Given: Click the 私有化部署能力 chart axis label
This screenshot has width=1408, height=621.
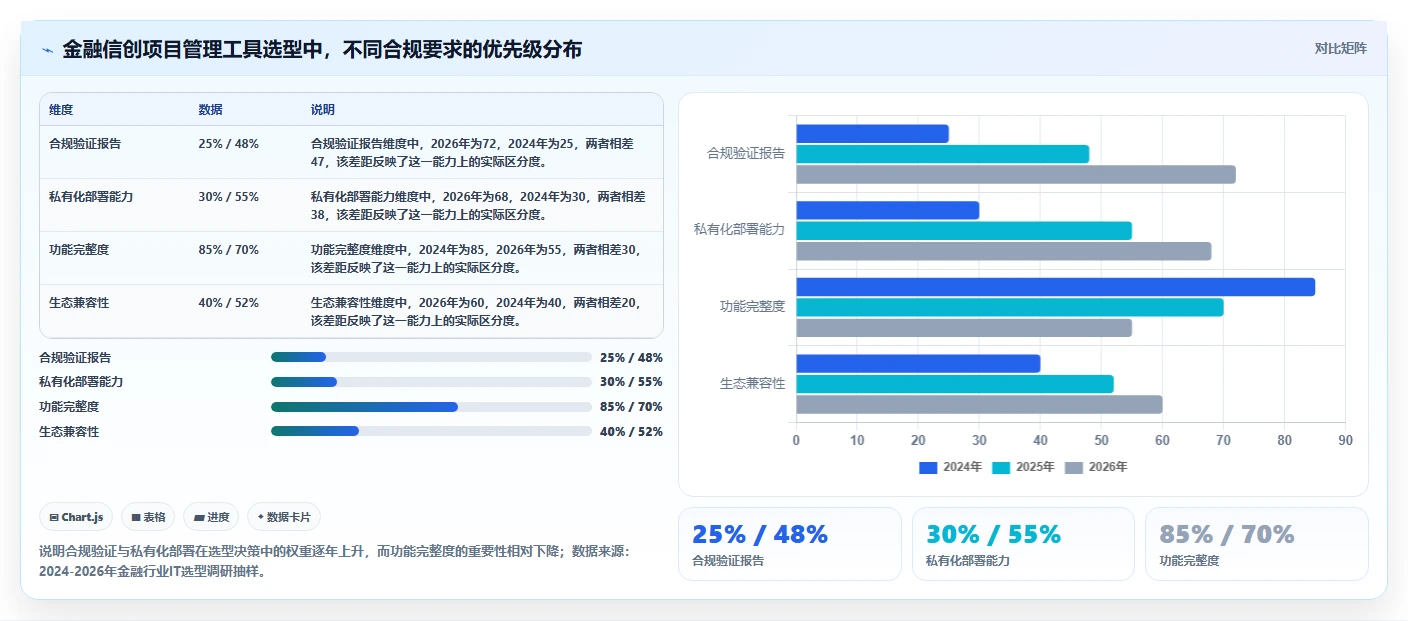Looking at the screenshot, I should [740, 230].
